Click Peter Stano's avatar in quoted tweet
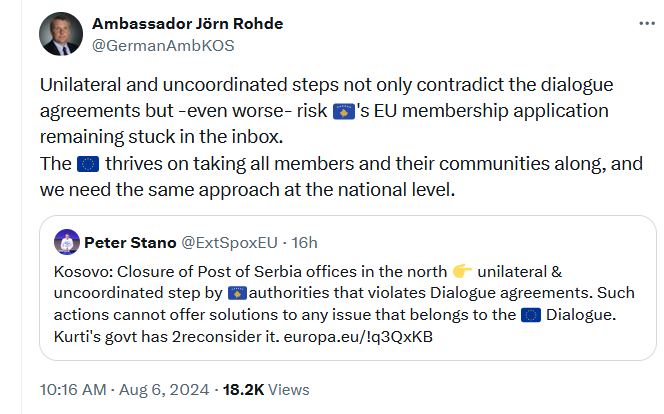Image resolution: width=664 pixels, height=414 pixels. [67, 242]
